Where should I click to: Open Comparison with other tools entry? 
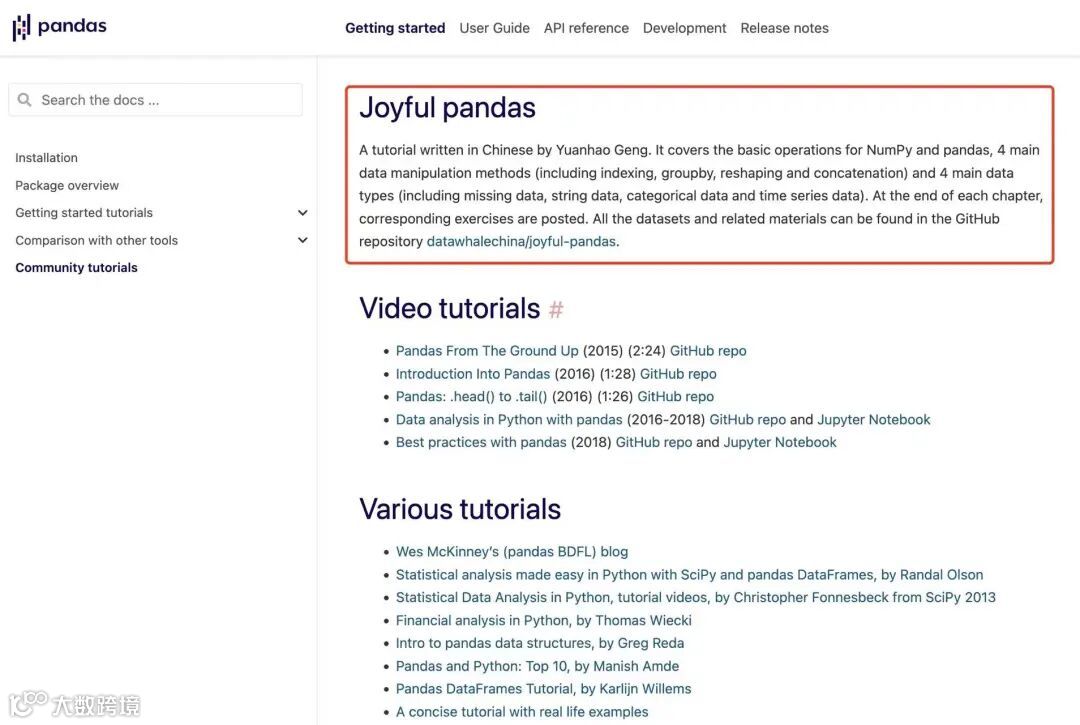pos(96,240)
